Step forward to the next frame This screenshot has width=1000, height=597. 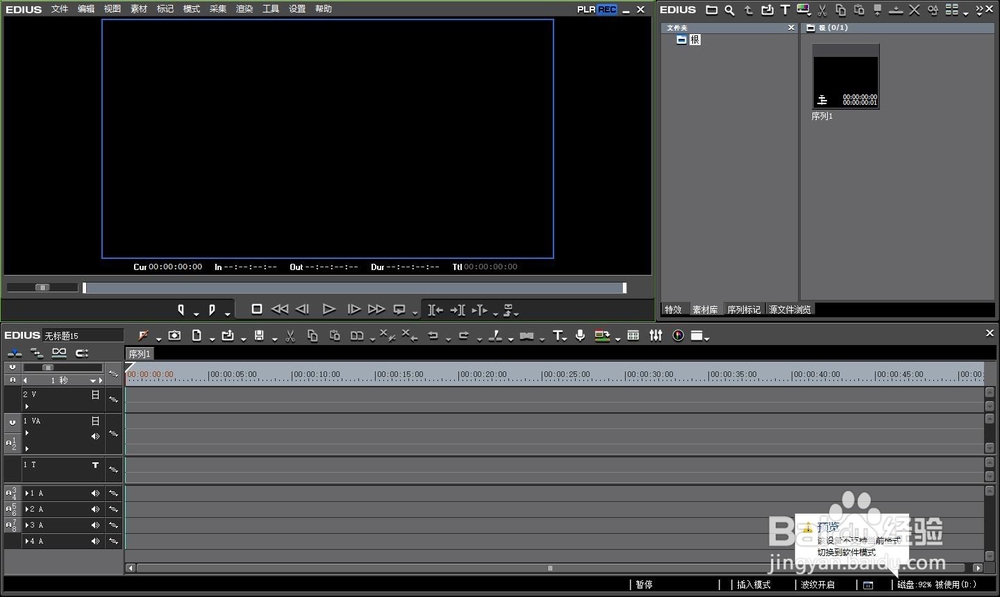point(353,309)
